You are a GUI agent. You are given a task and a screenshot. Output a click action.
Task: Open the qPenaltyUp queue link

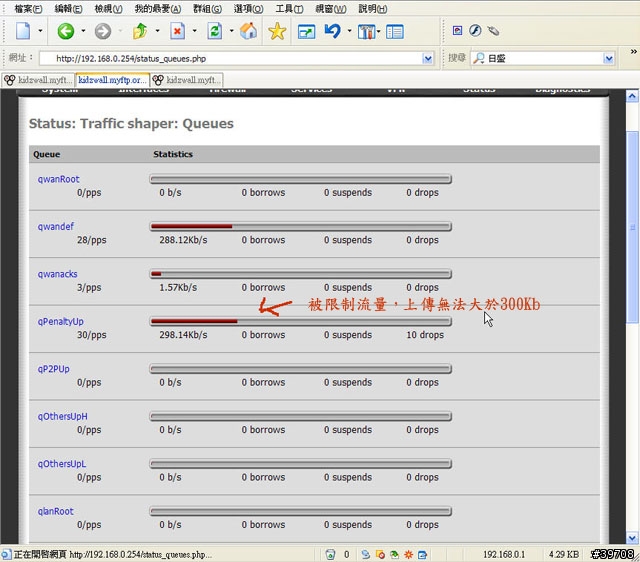click(60, 322)
